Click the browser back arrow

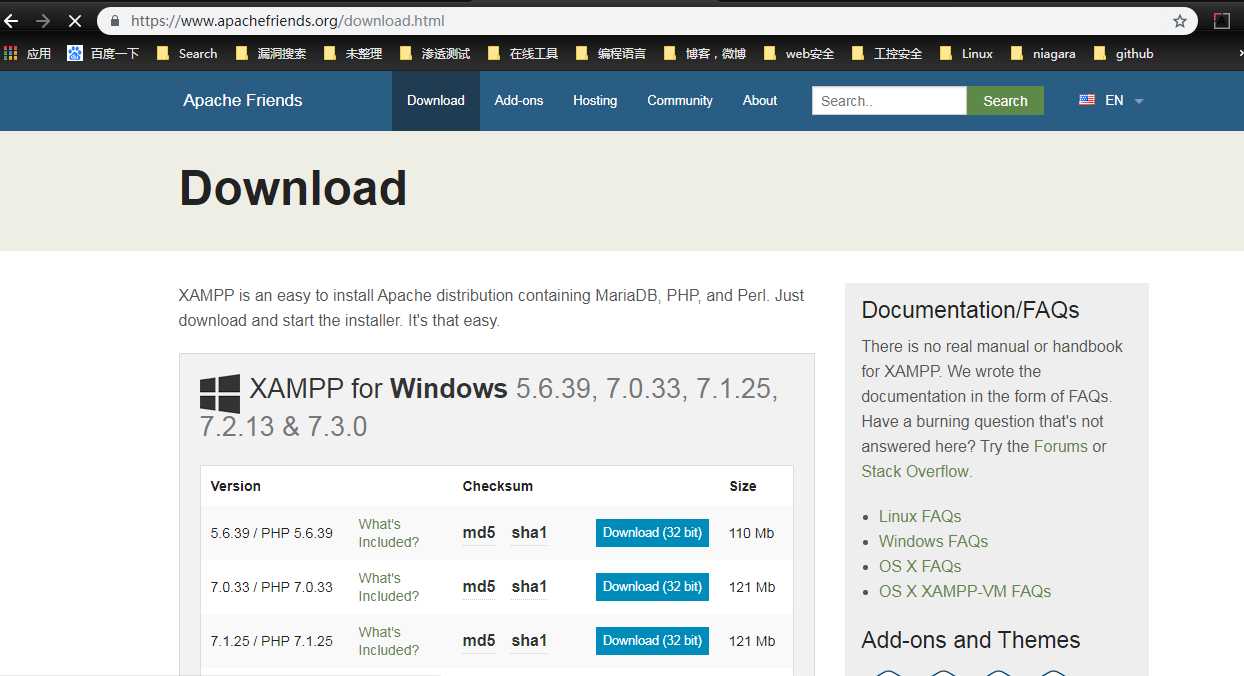coord(12,20)
